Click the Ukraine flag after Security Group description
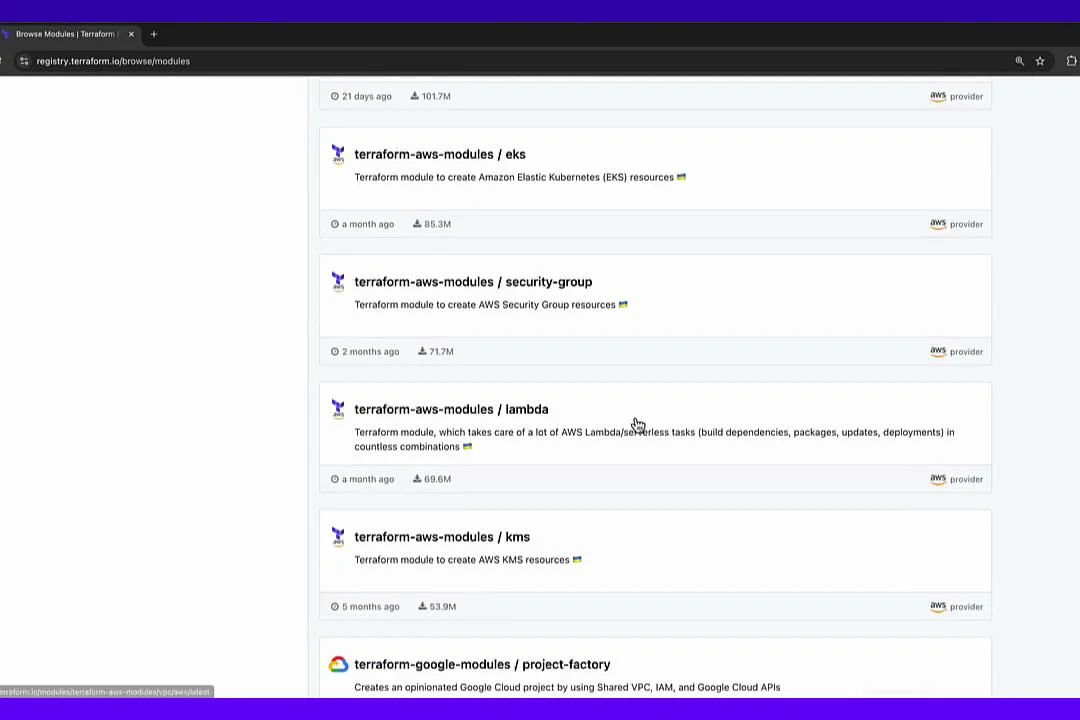 click(623, 305)
